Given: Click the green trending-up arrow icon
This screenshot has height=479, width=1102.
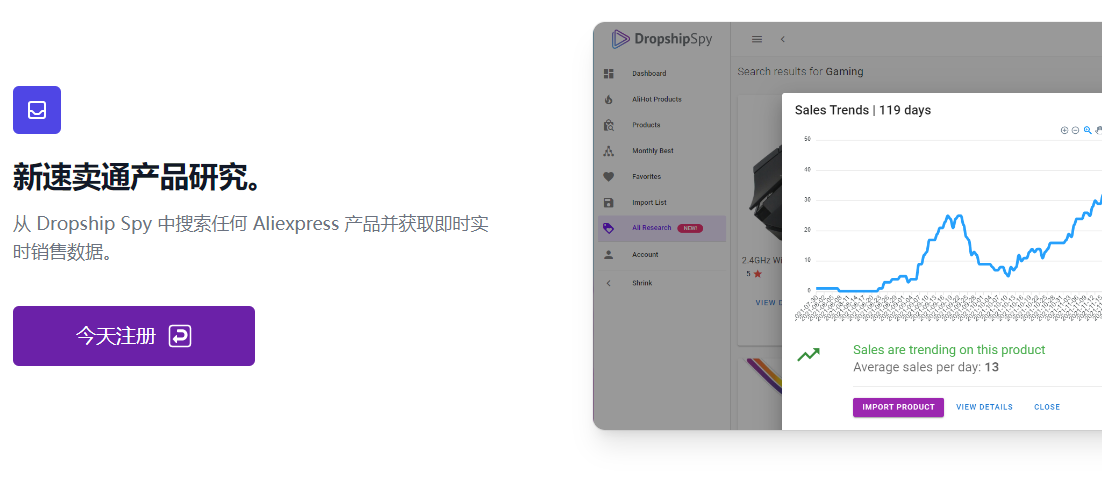Looking at the screenshot, I should [808, 355].
